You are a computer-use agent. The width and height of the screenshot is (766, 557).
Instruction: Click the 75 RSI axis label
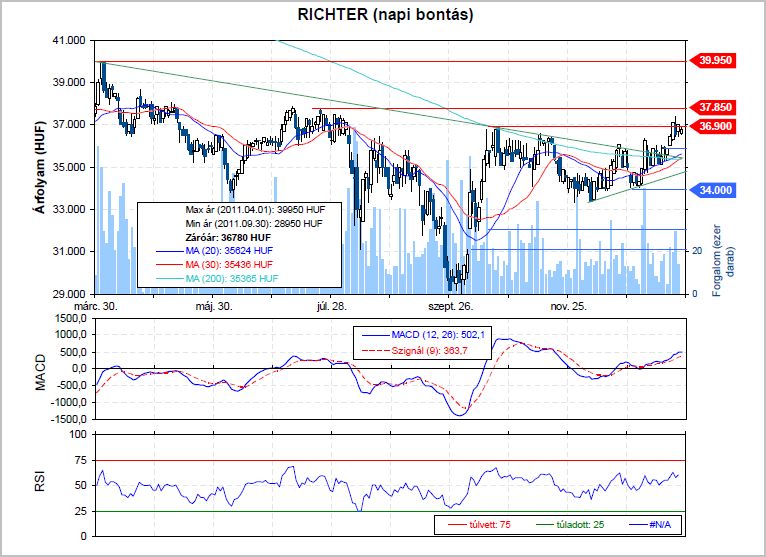point(81,460)
